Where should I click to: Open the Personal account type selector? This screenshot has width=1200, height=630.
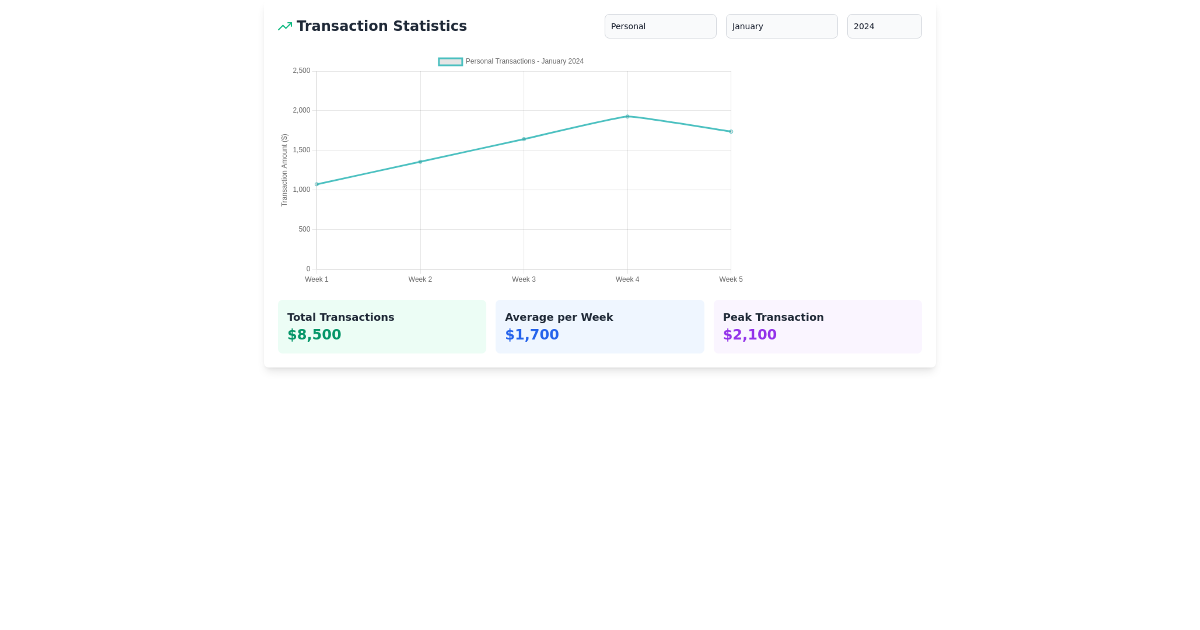pyautogui.click(x=660, y=26)
